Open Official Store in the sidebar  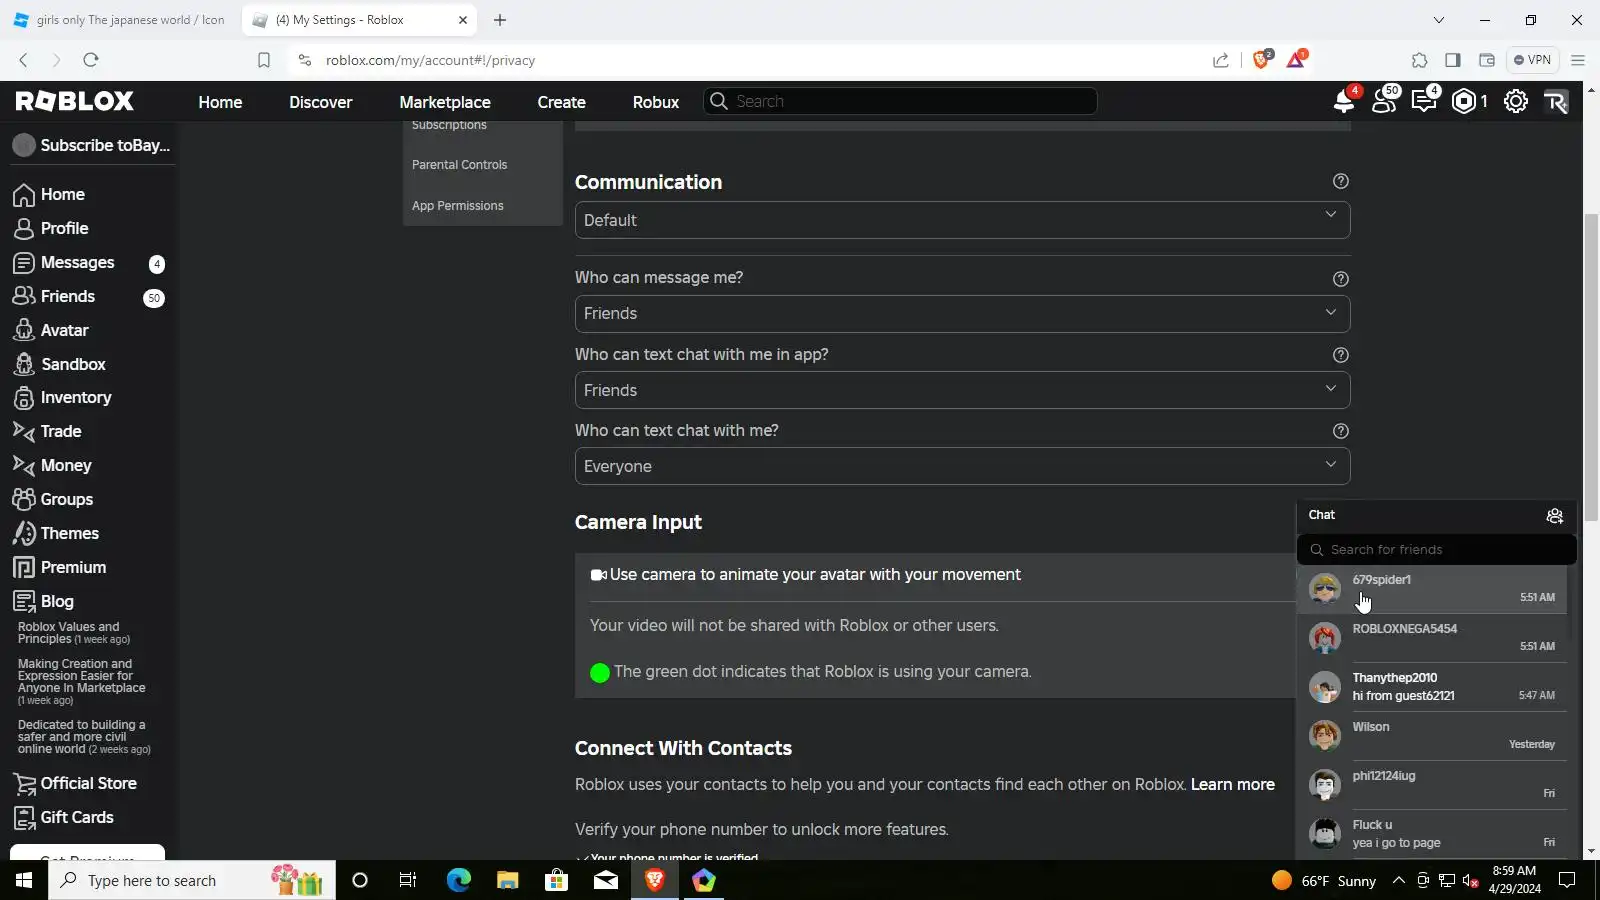(89, 783)
